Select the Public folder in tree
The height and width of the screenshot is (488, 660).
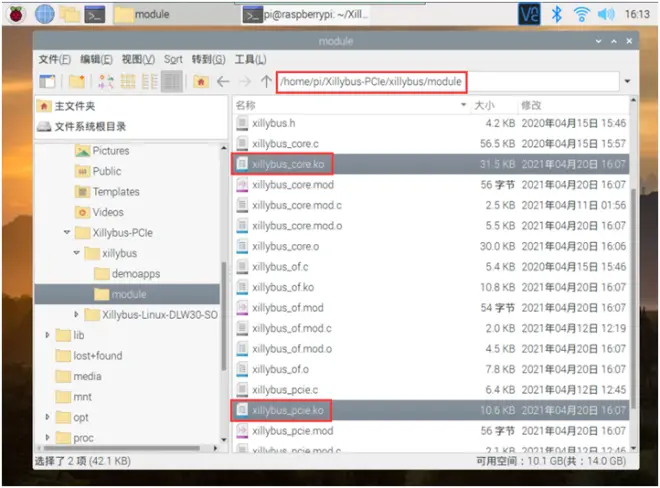(98, 171)
